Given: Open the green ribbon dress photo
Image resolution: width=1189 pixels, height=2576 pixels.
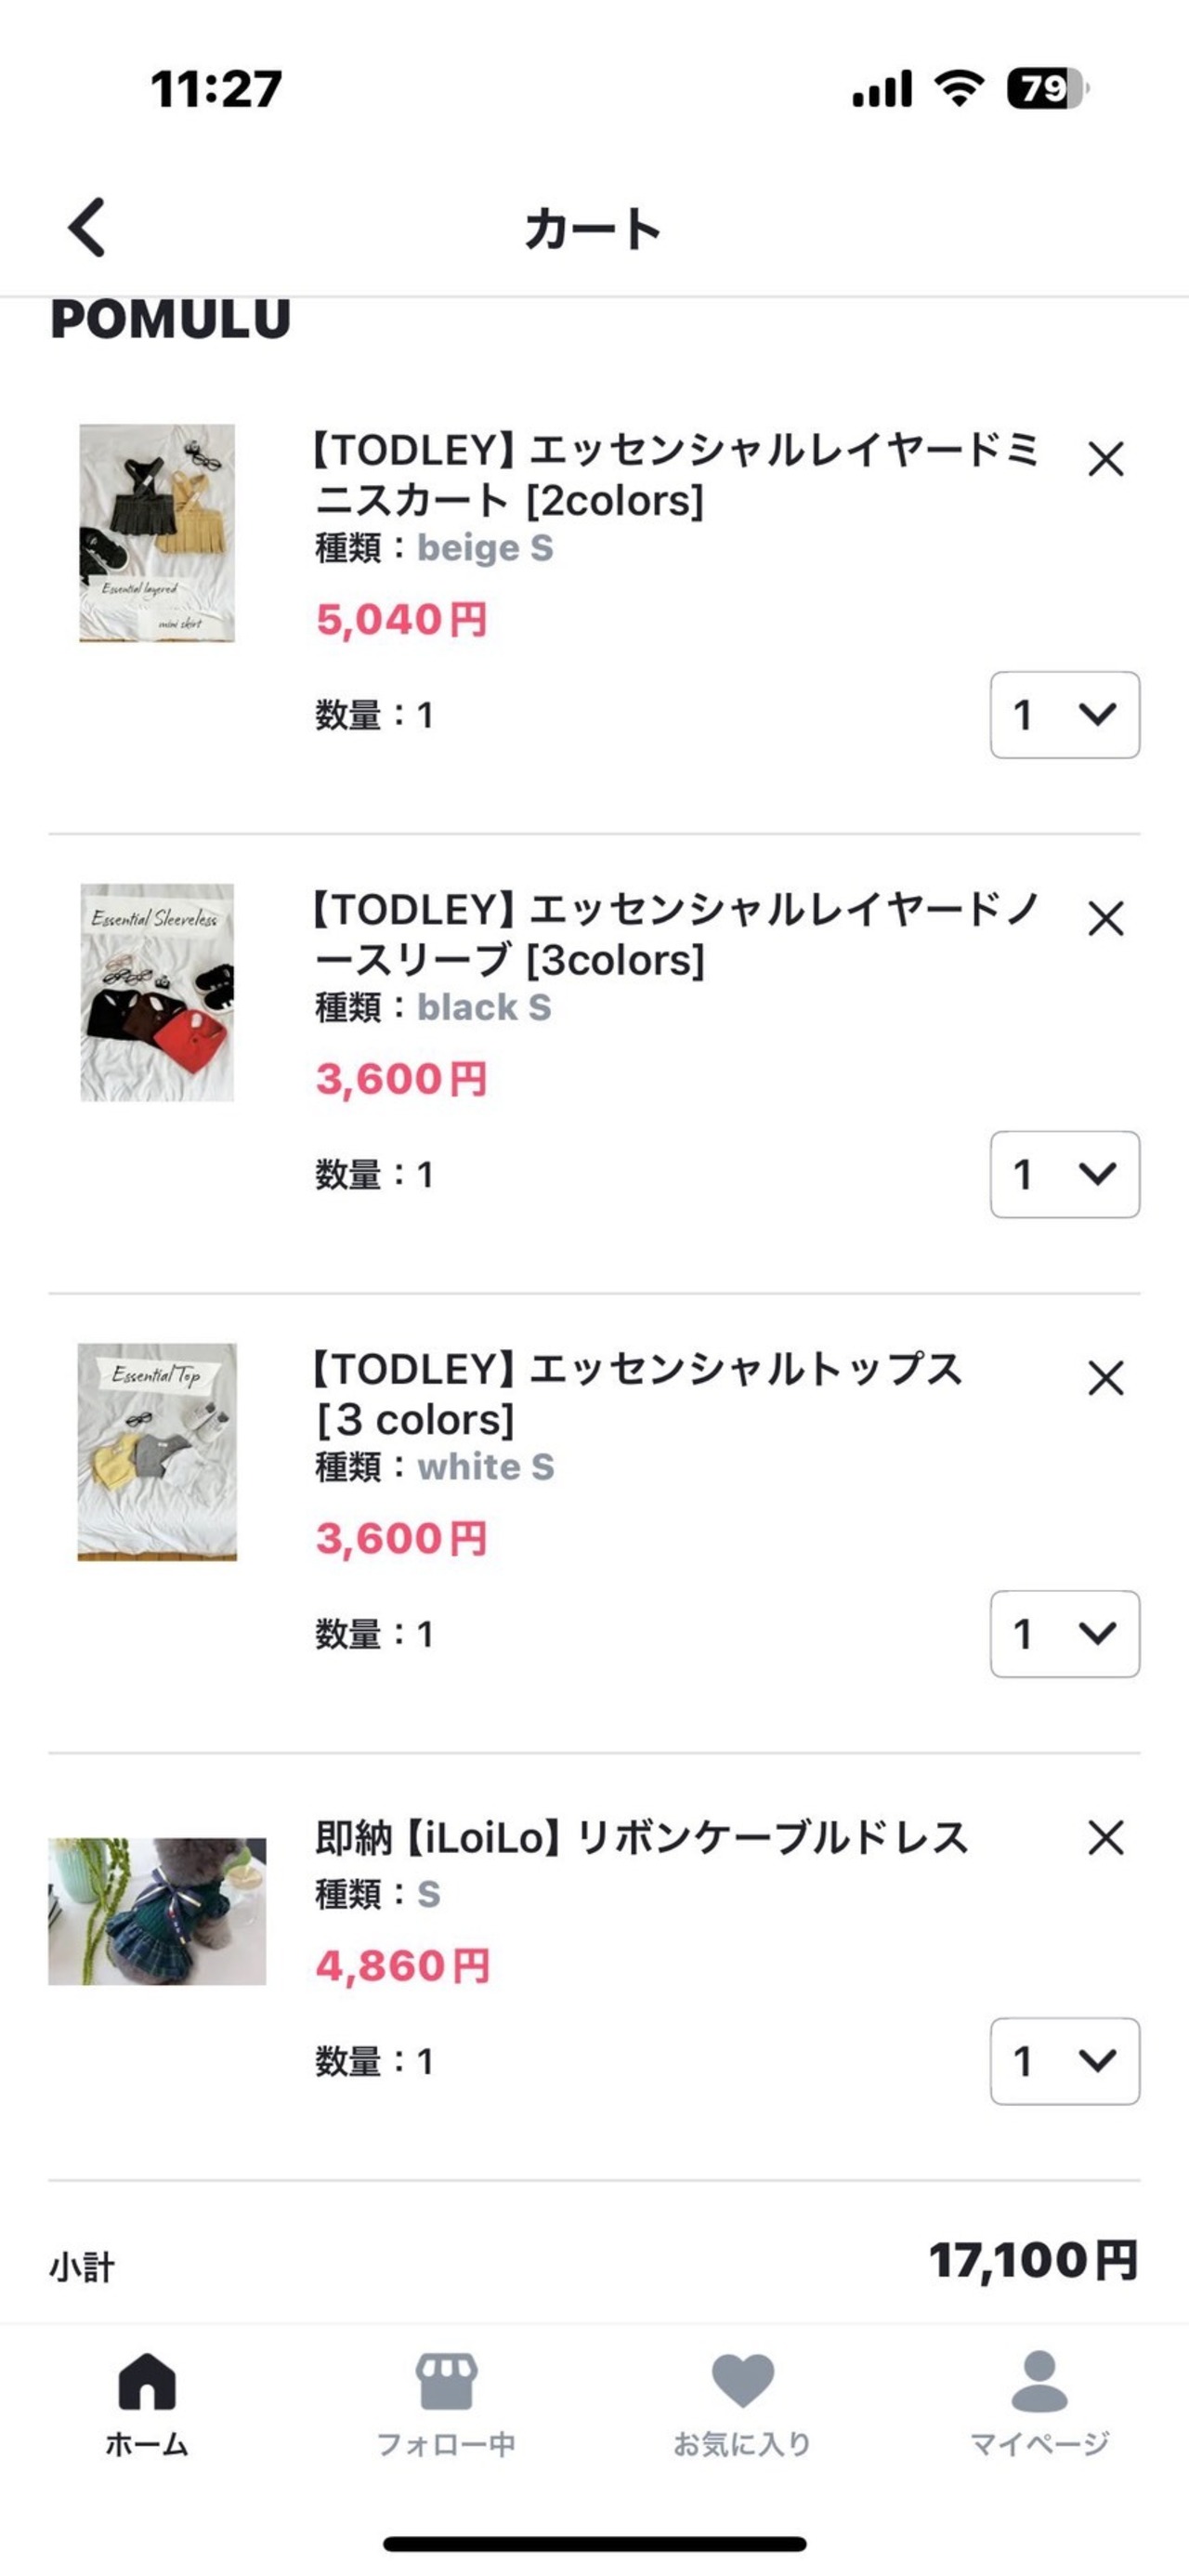Looking at the screenshot, I should coord(157,1911).
